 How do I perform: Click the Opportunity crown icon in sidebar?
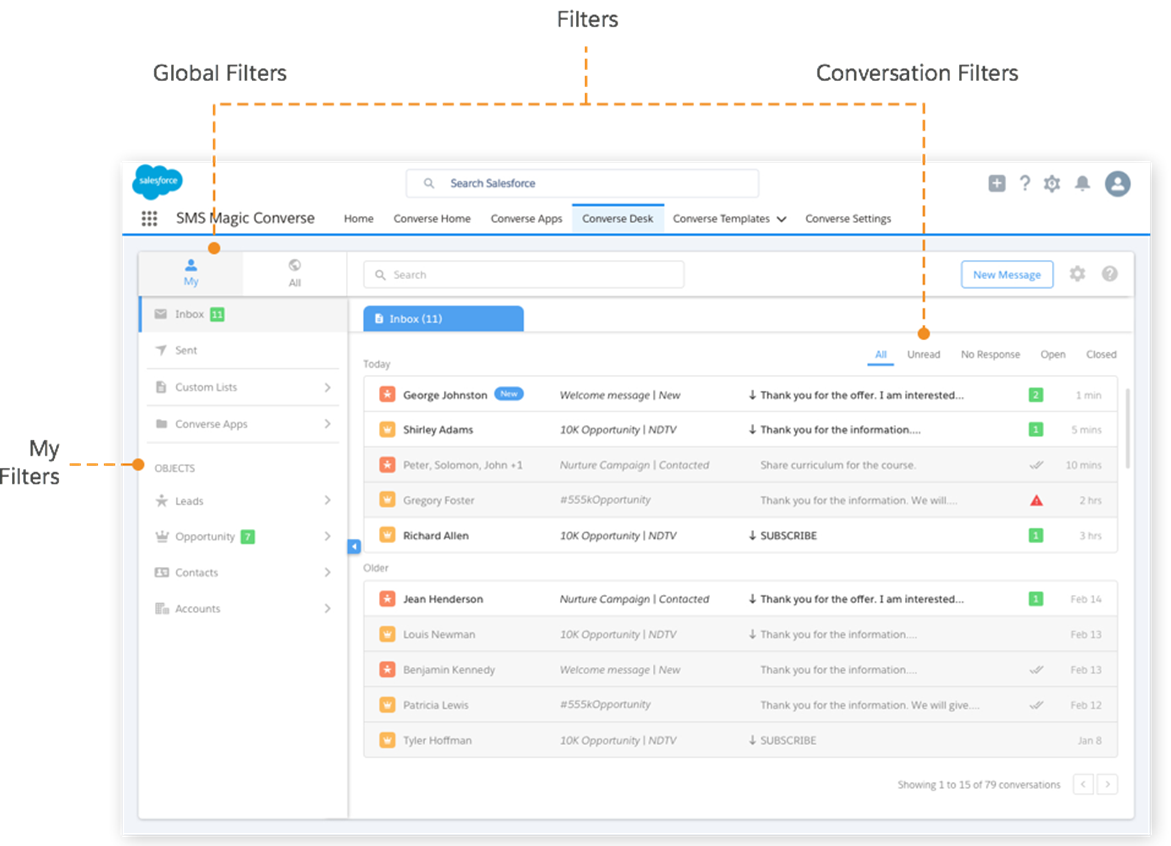click(x=161, y=536)
